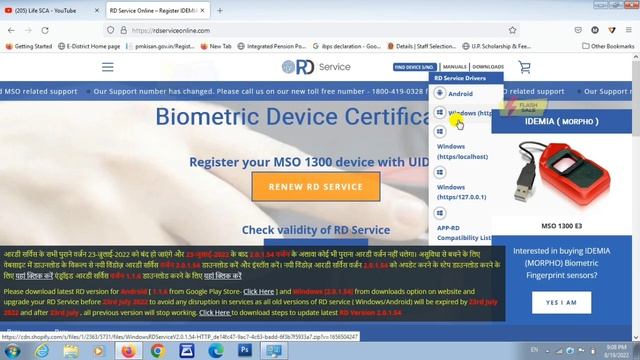Open Photoshop from taskbar

click(245, 350)
